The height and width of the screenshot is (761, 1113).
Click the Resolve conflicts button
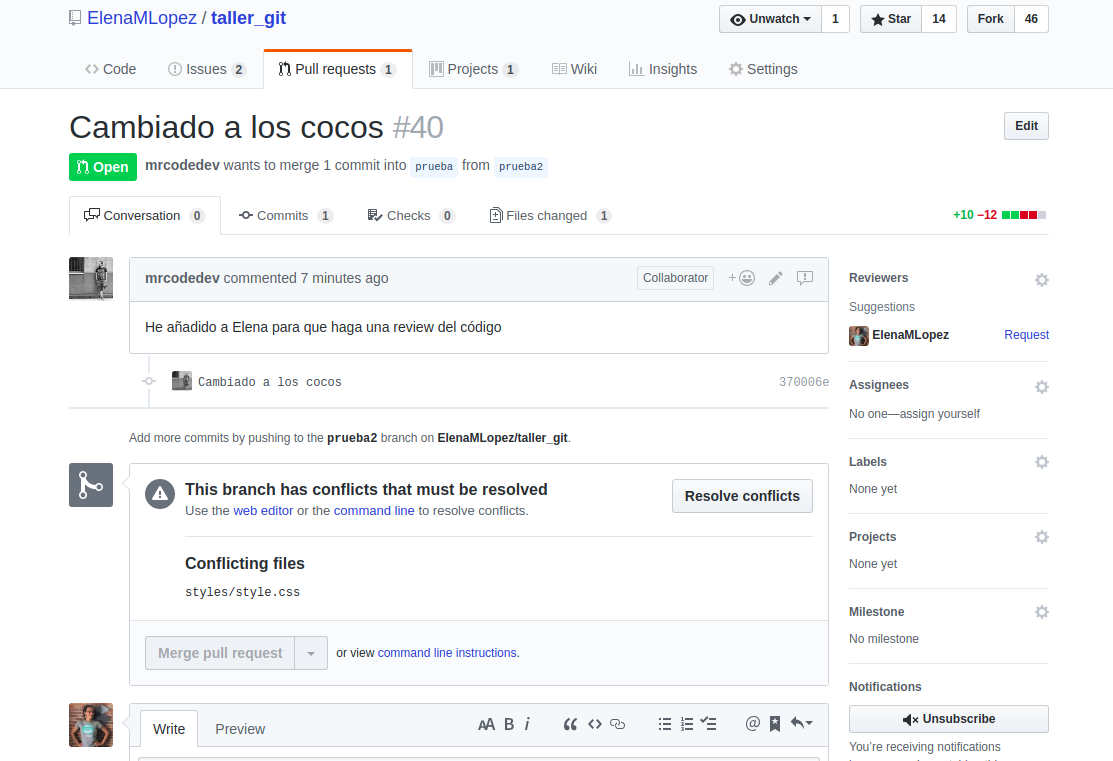742,496
